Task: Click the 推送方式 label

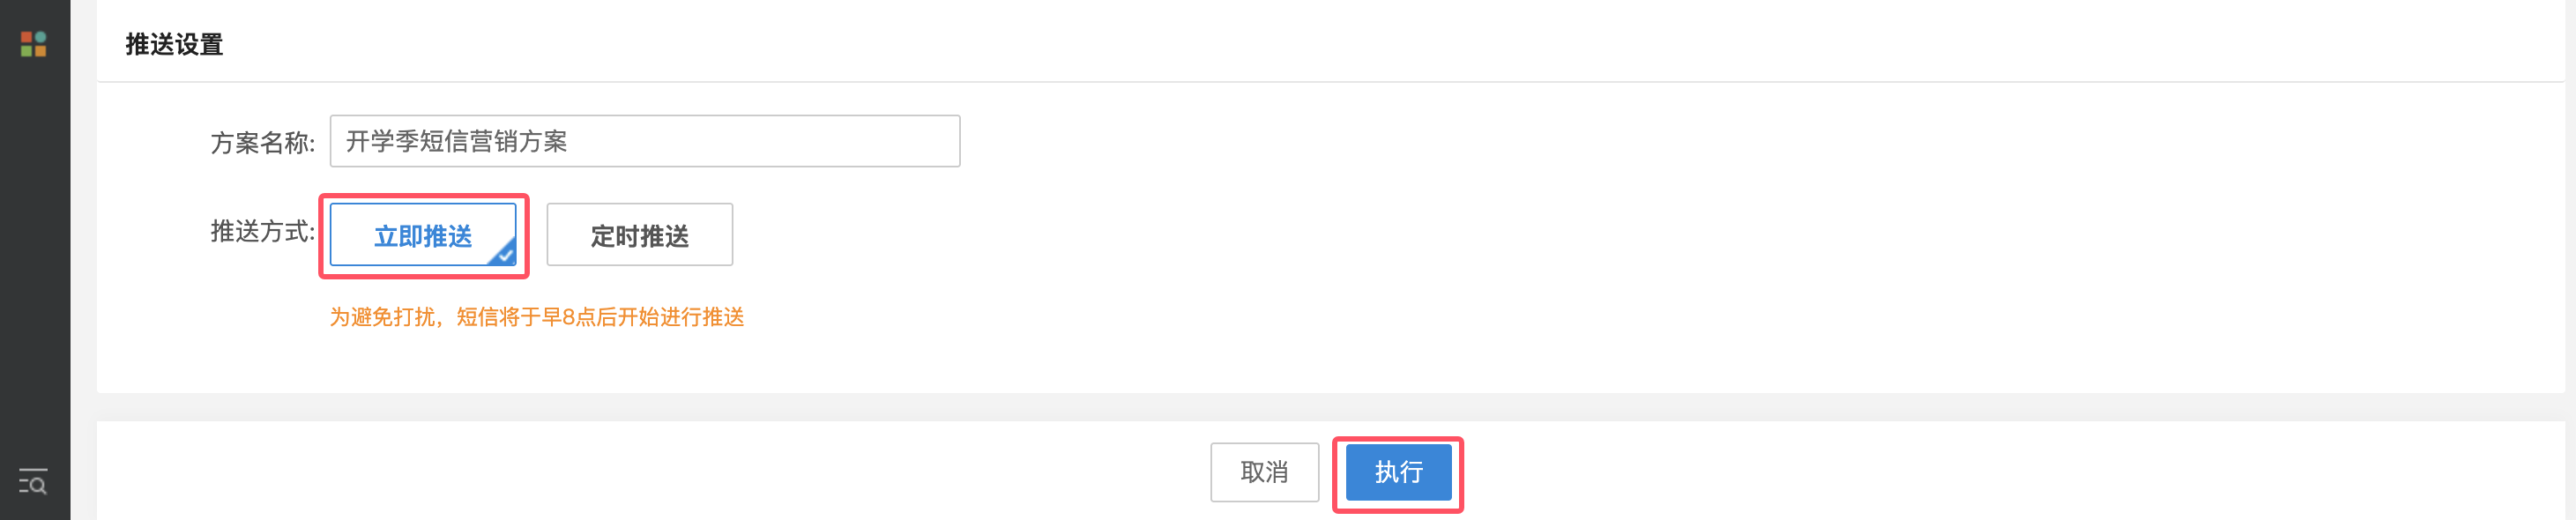Action: tap(262, 231)
